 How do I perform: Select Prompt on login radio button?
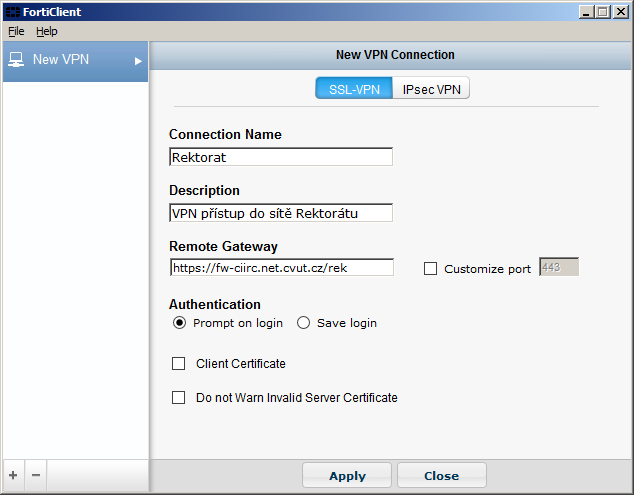(x=179, y=323)
